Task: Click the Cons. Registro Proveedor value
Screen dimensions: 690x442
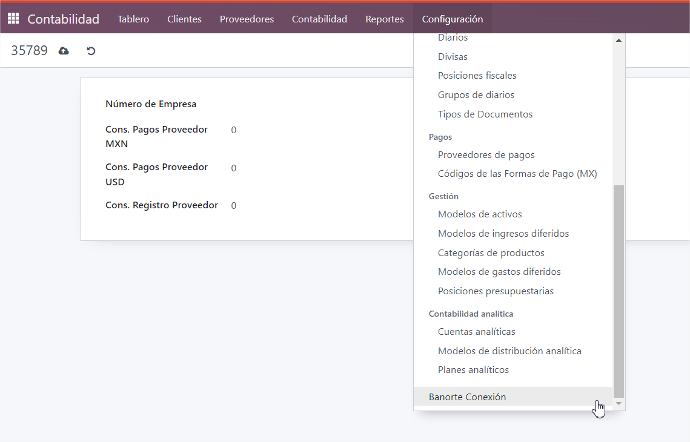Action: [x=234, y=206]
